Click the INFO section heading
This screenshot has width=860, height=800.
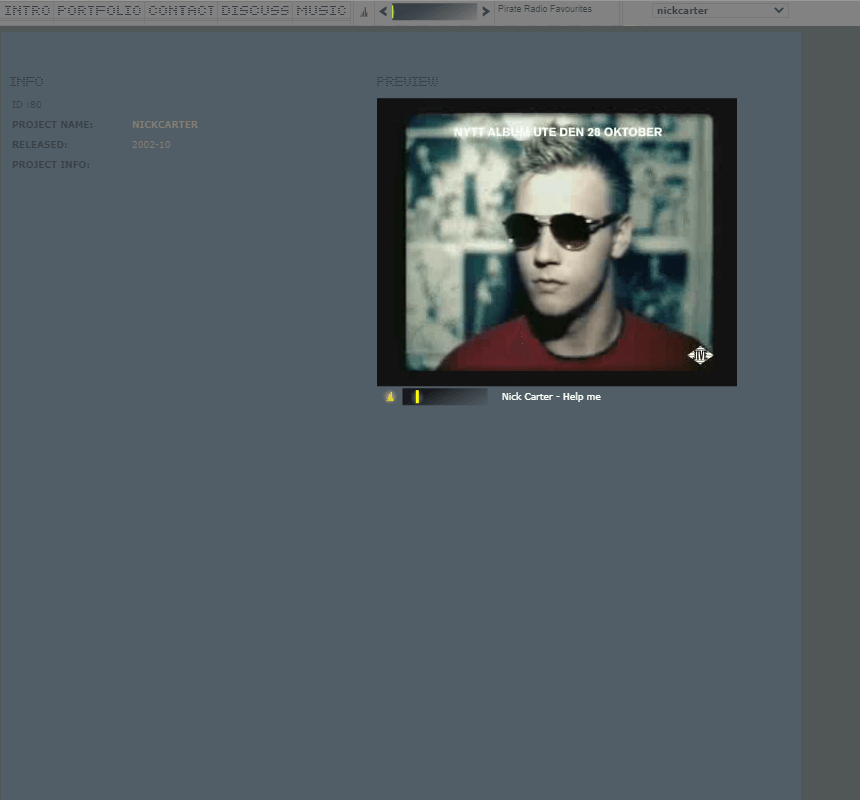tap(26, 82)
